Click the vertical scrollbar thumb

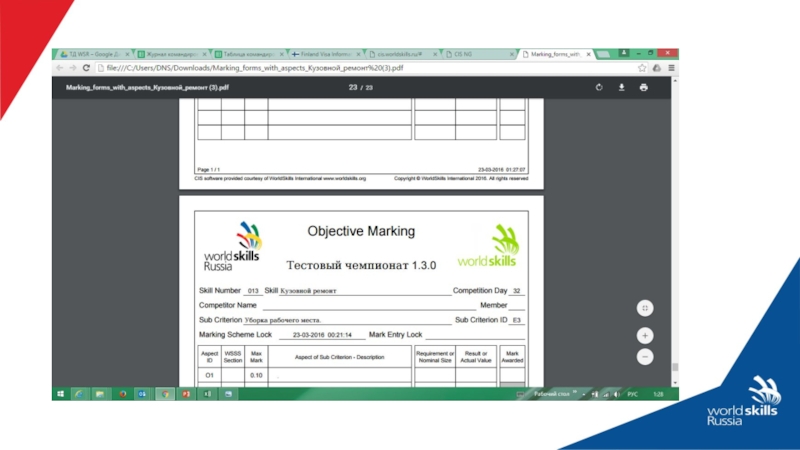tap(675, 367)
